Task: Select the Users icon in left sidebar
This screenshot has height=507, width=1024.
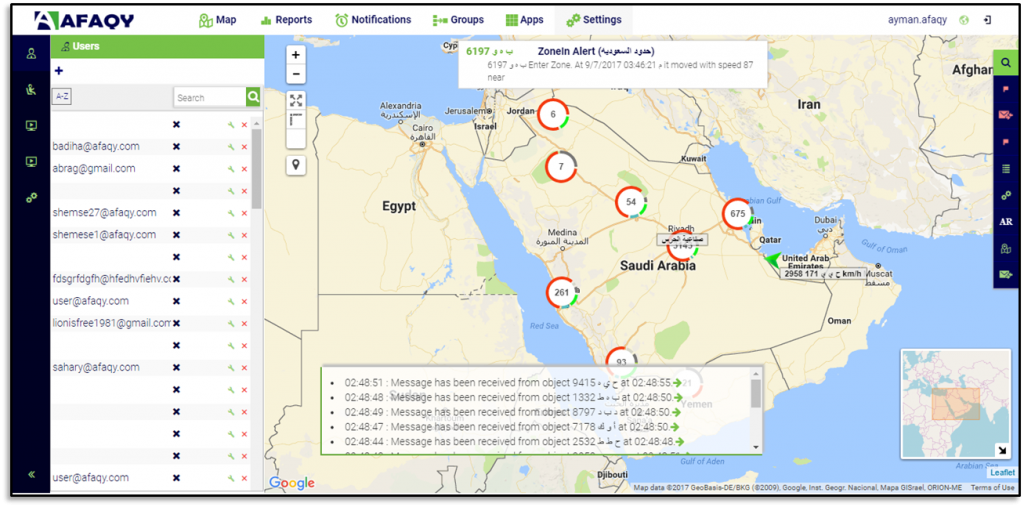Action: pyautogui.click(x=31, y=54)
